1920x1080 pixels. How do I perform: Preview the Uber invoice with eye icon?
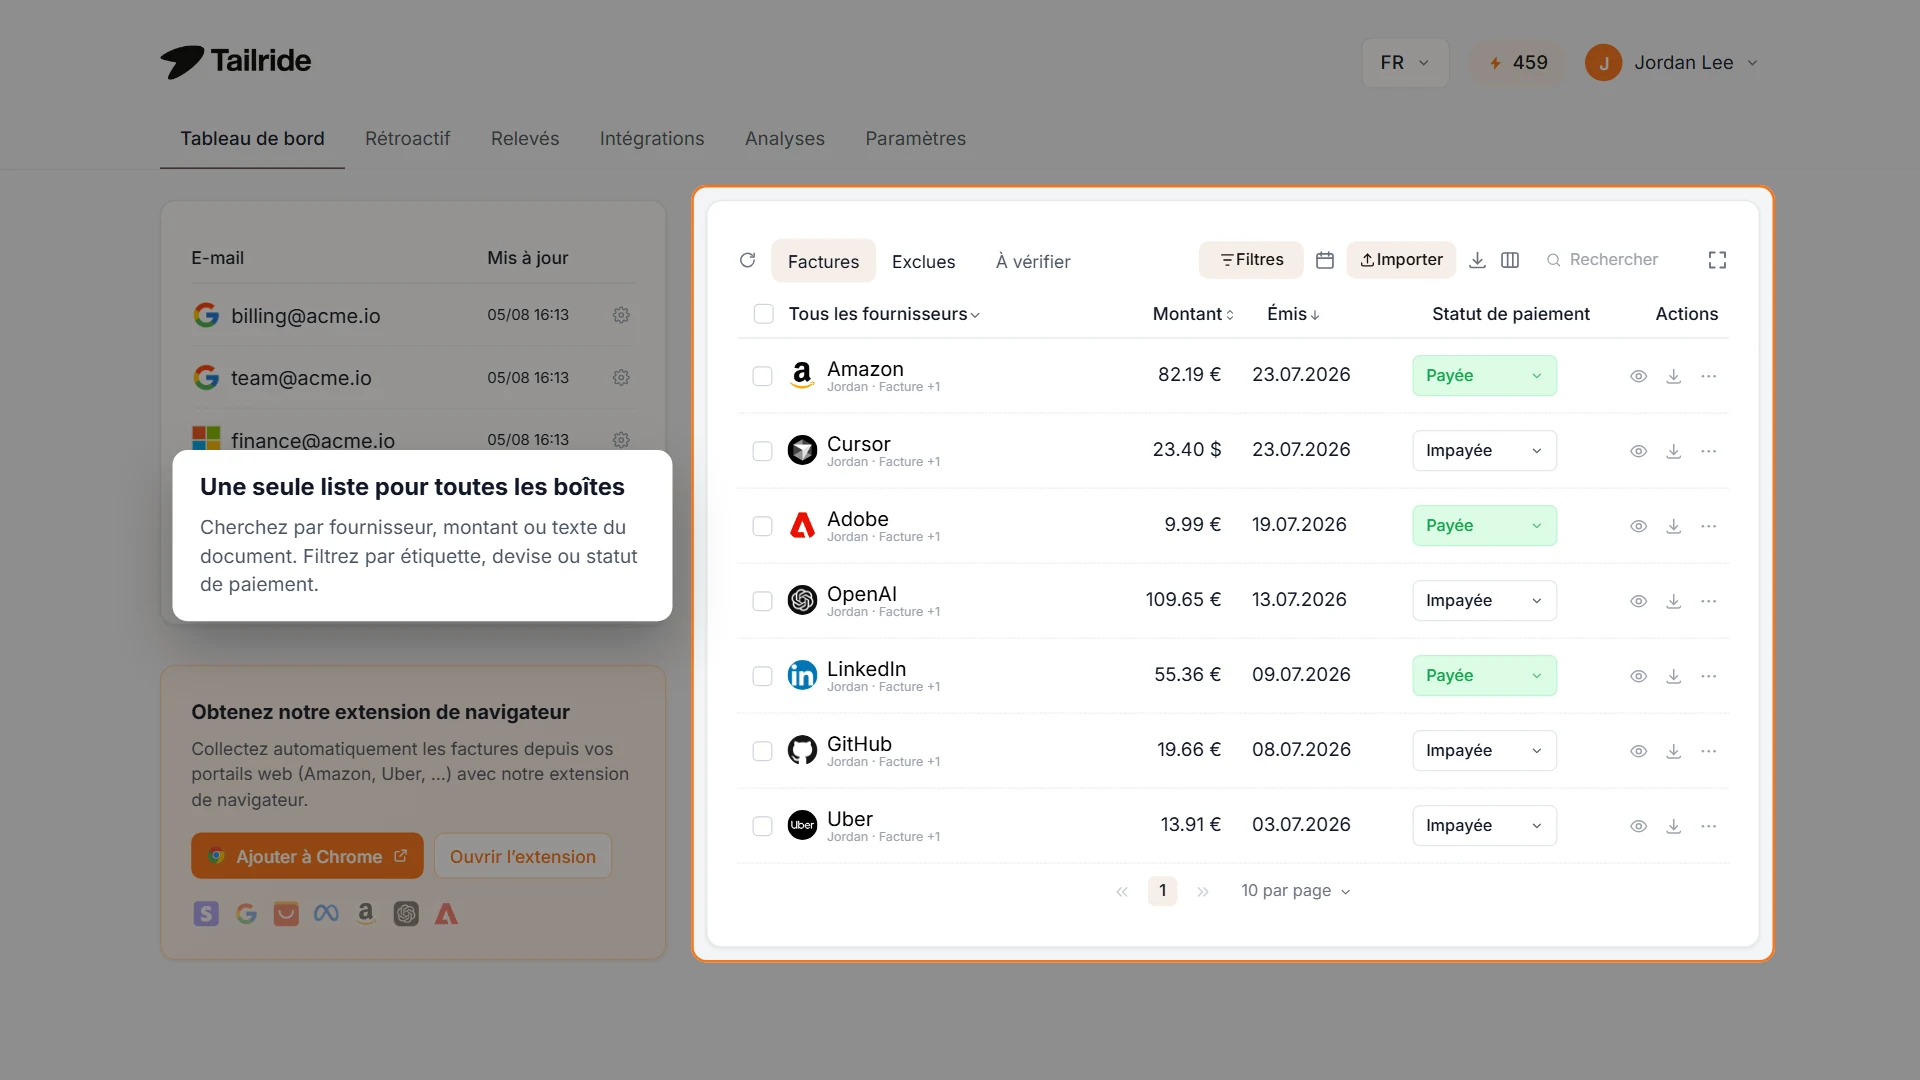click(1638, 826)
